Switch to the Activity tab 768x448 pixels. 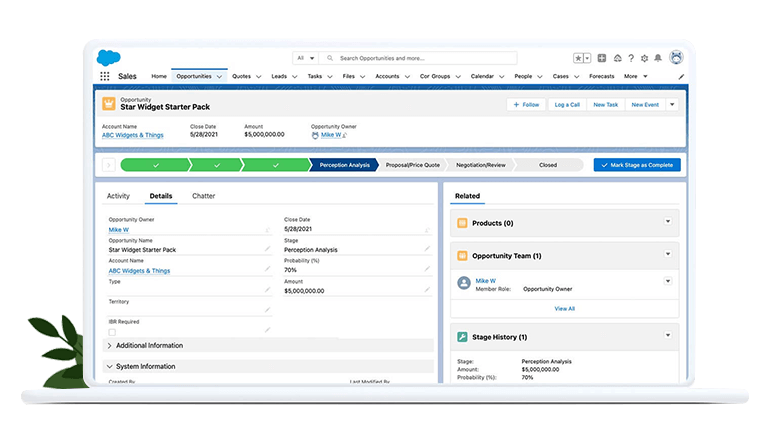pyautogui.click(x=118, y=196)
